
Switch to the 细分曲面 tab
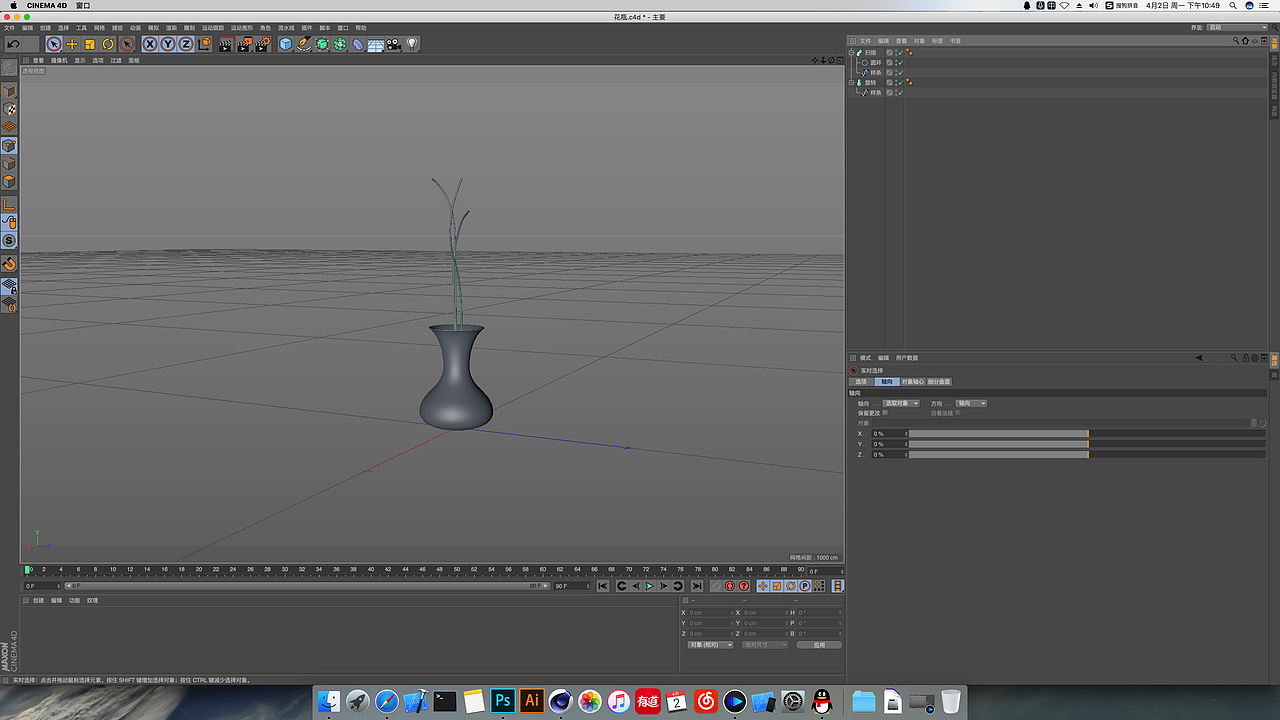939,381
